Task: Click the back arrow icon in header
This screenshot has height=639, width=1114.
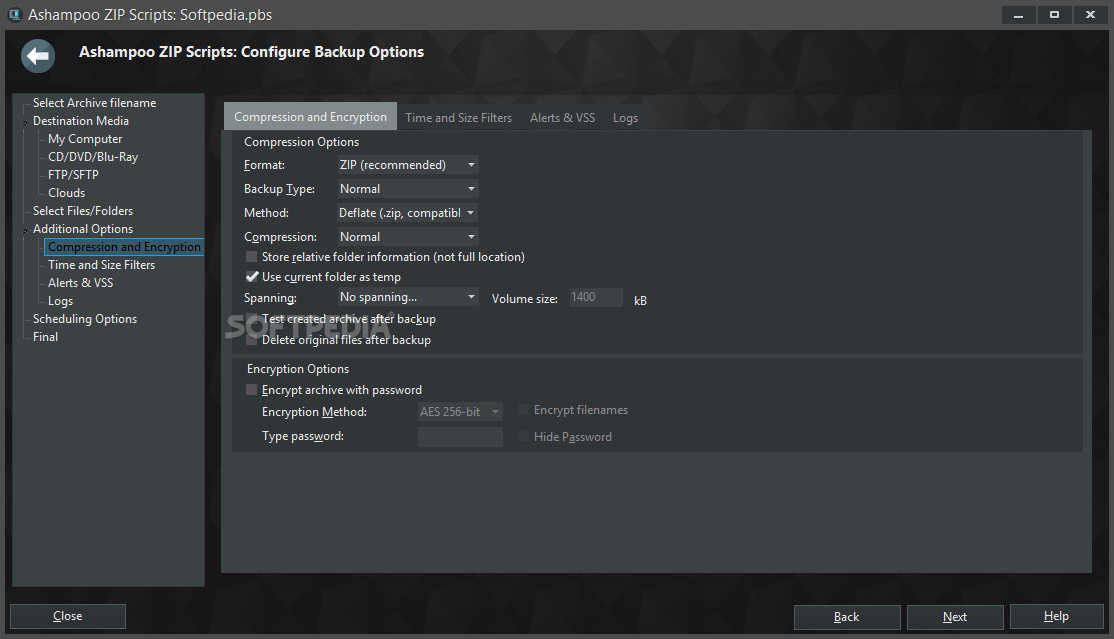Action: click(38, 55)
